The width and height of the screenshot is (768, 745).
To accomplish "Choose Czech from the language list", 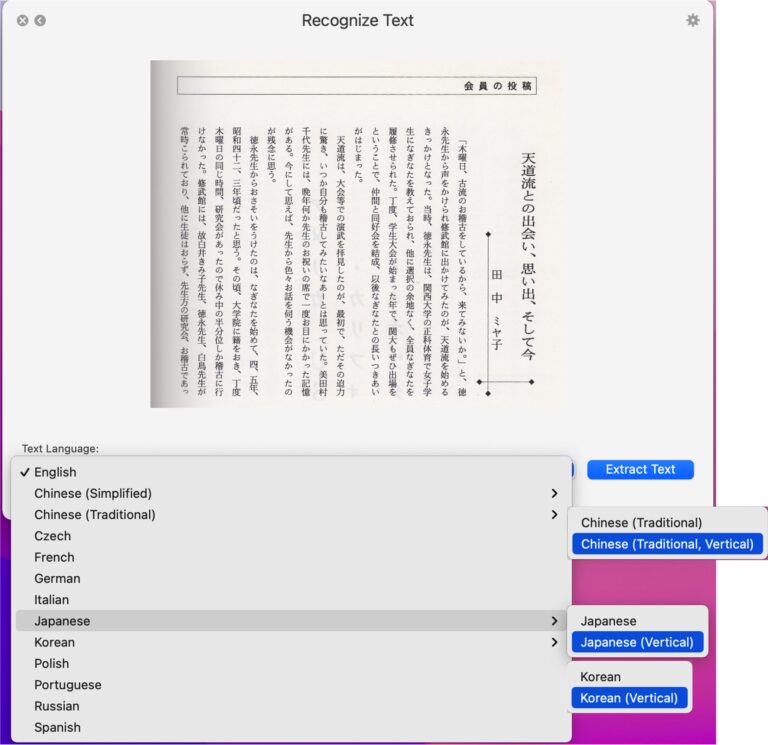I will tap(52, 536).
